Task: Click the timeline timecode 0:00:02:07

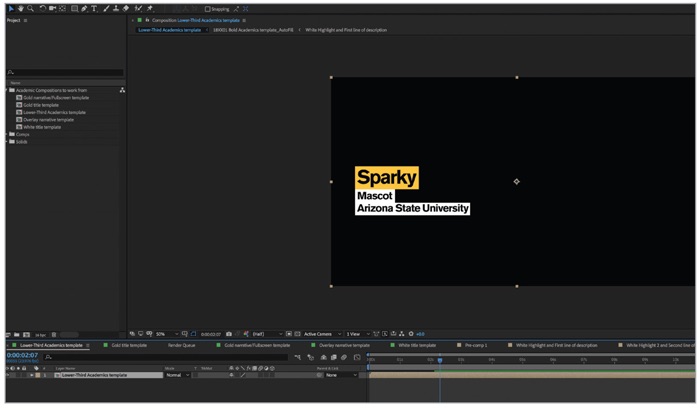Action: pos(22,355)
